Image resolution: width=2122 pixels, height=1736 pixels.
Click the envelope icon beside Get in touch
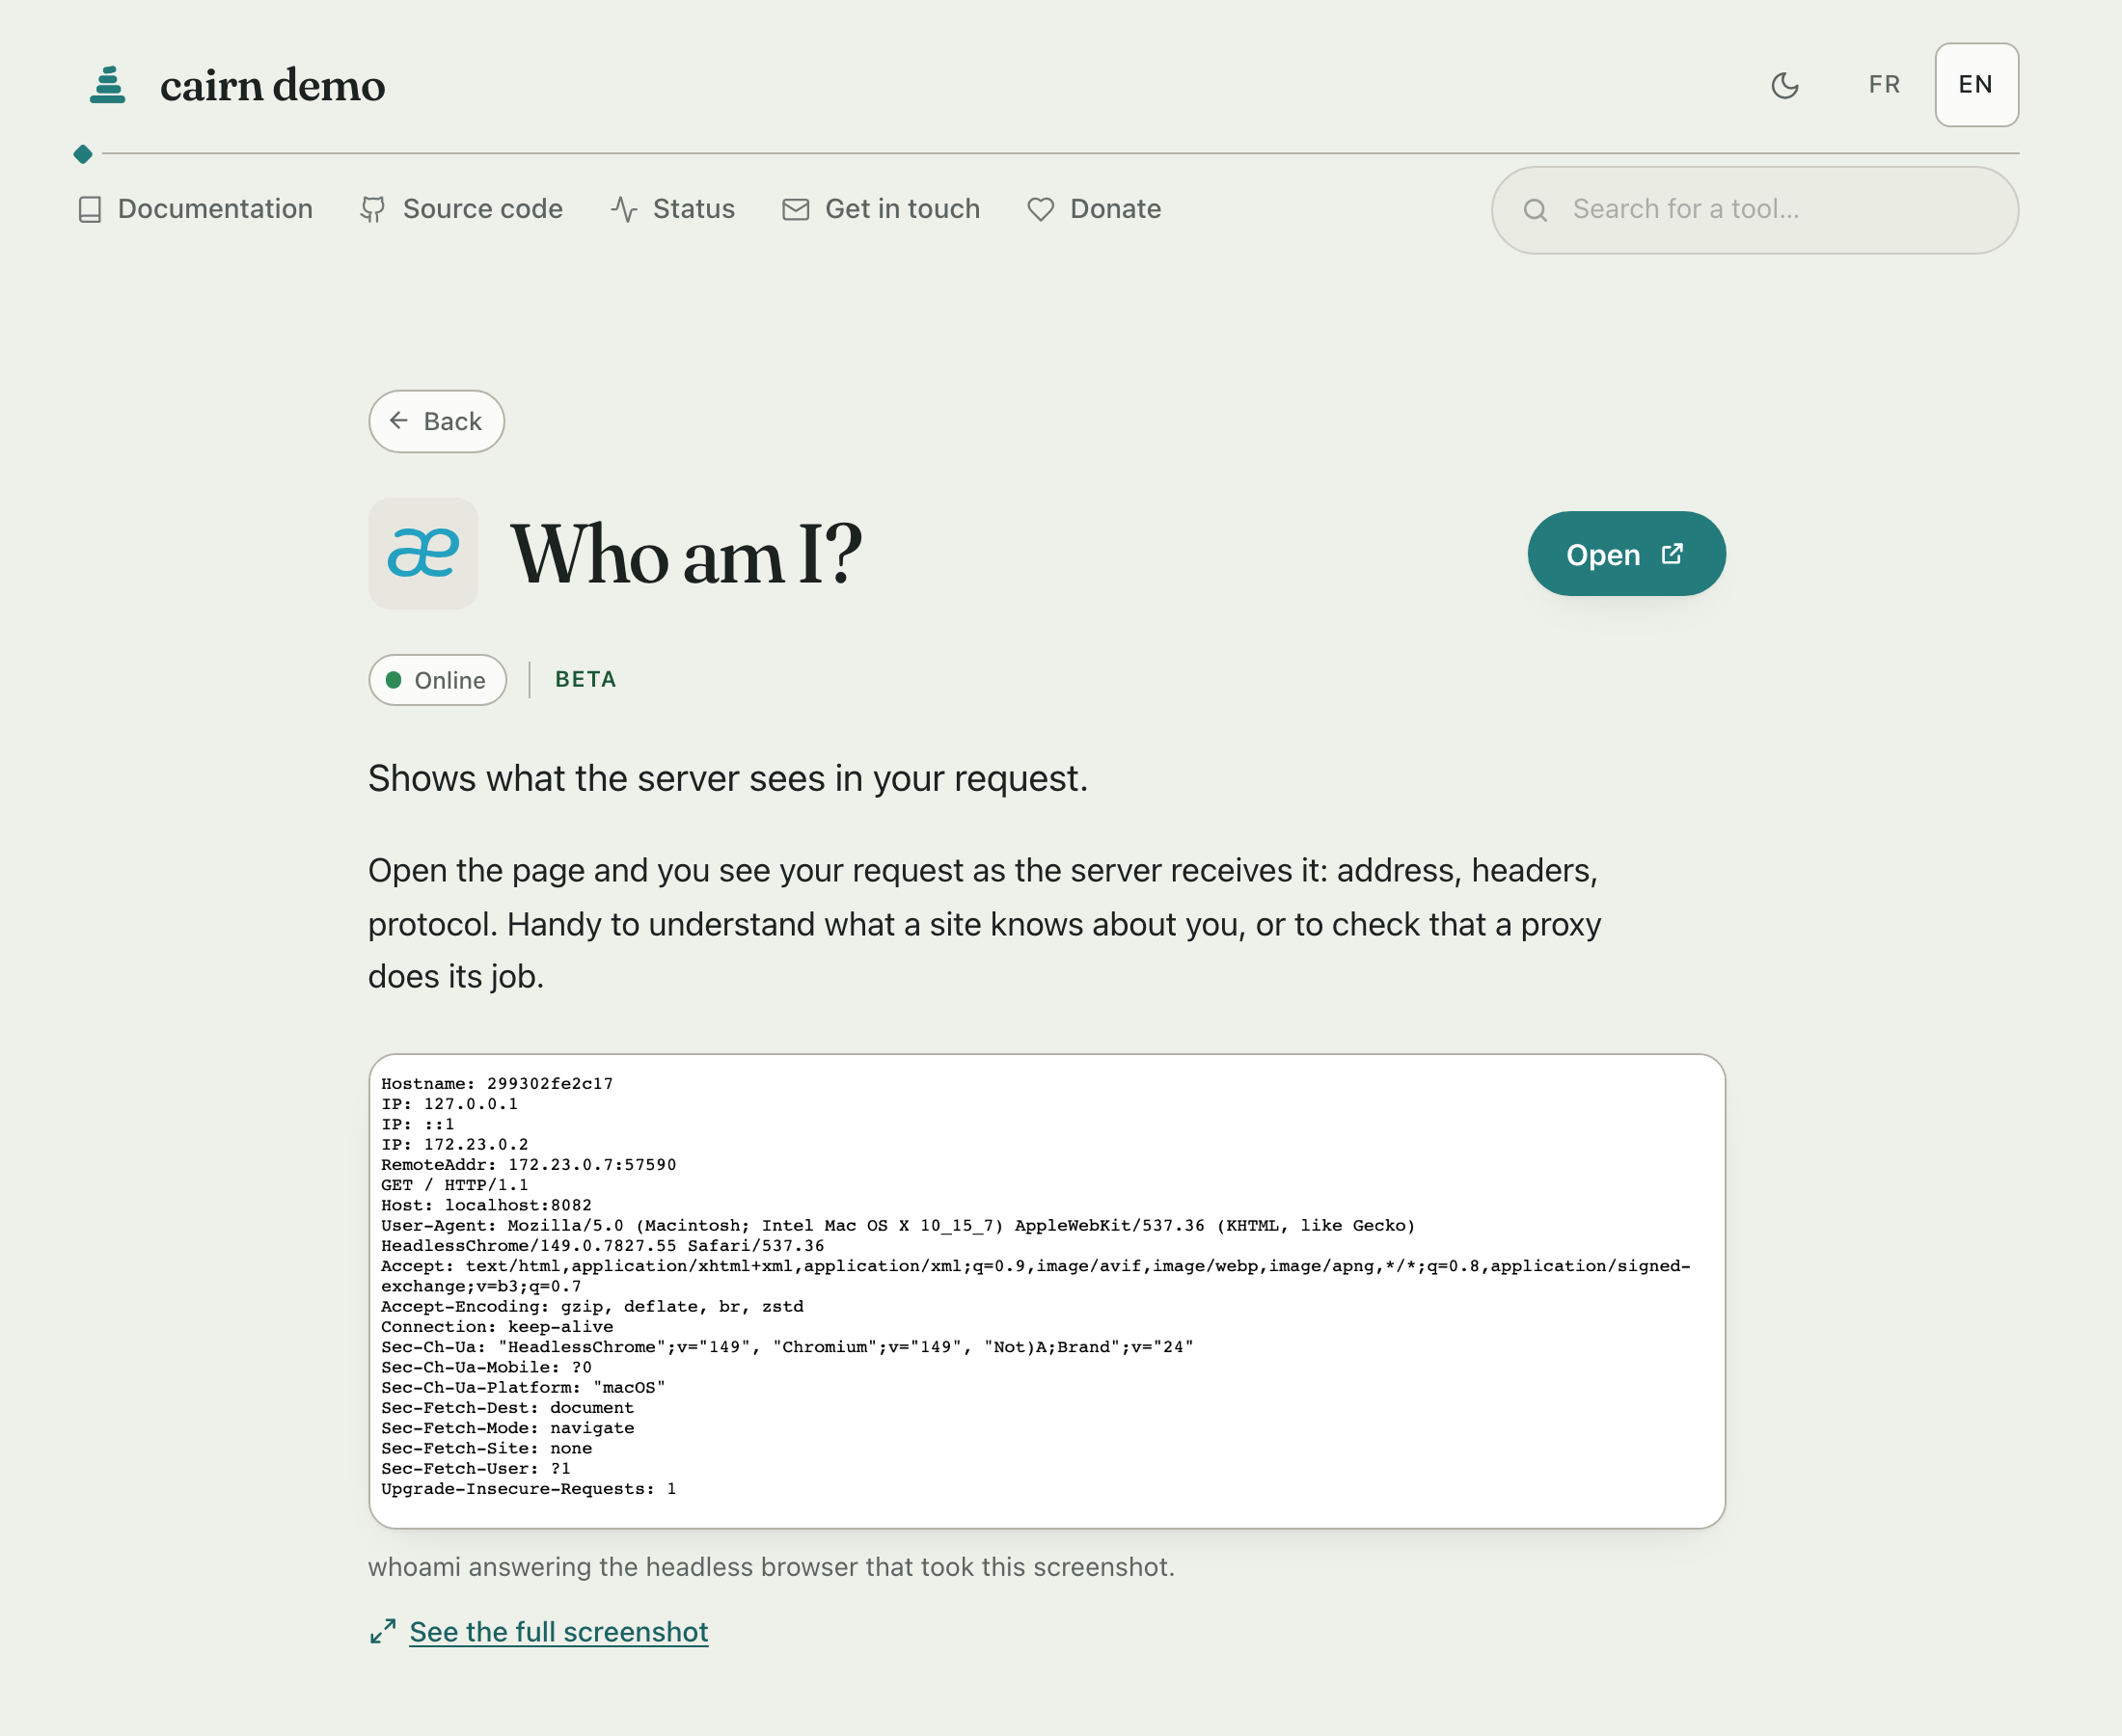pyautogui.click(x=796, y=209)
